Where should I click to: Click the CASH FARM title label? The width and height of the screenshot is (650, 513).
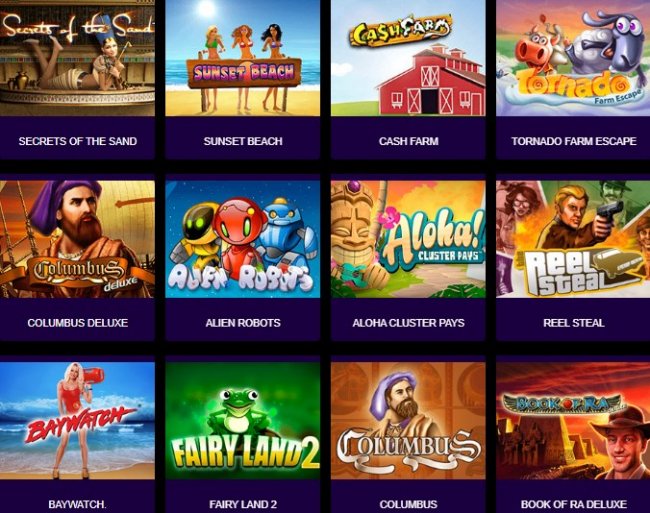(x=408, y=141)
